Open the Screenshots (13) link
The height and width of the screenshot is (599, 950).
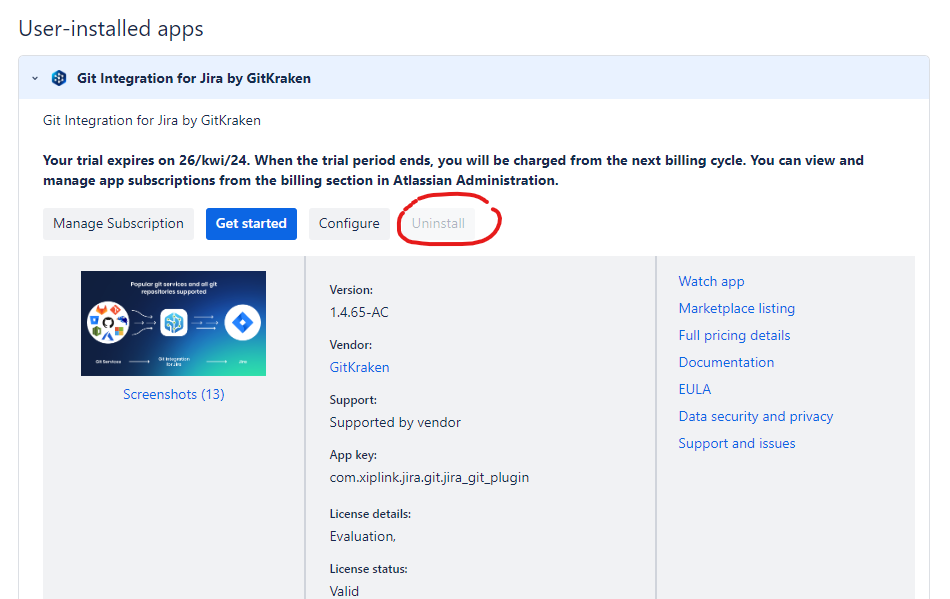pos(174,394)
